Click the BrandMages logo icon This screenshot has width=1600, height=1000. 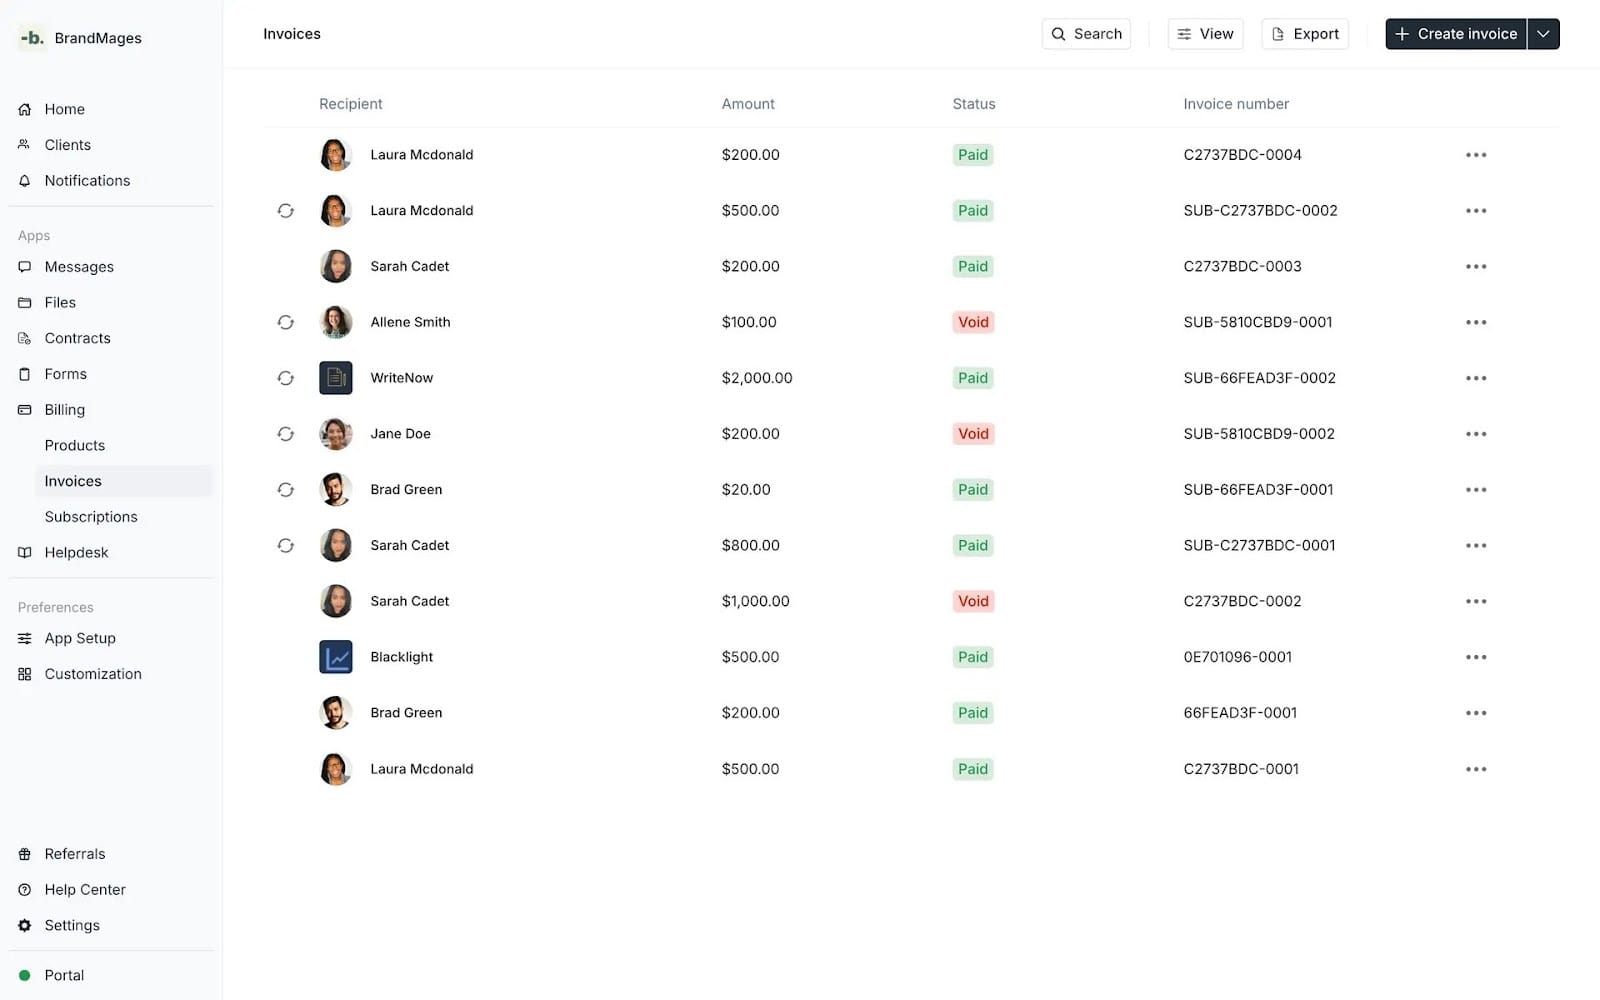click(32, 38)
